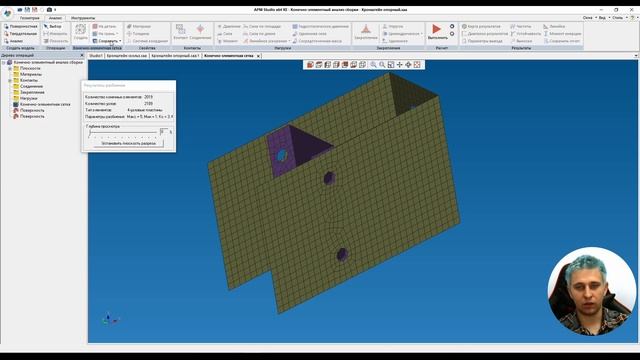Click the APM Studio application logo button
The width and height of the screenshot is (640, 360).
tap(7, 13)
